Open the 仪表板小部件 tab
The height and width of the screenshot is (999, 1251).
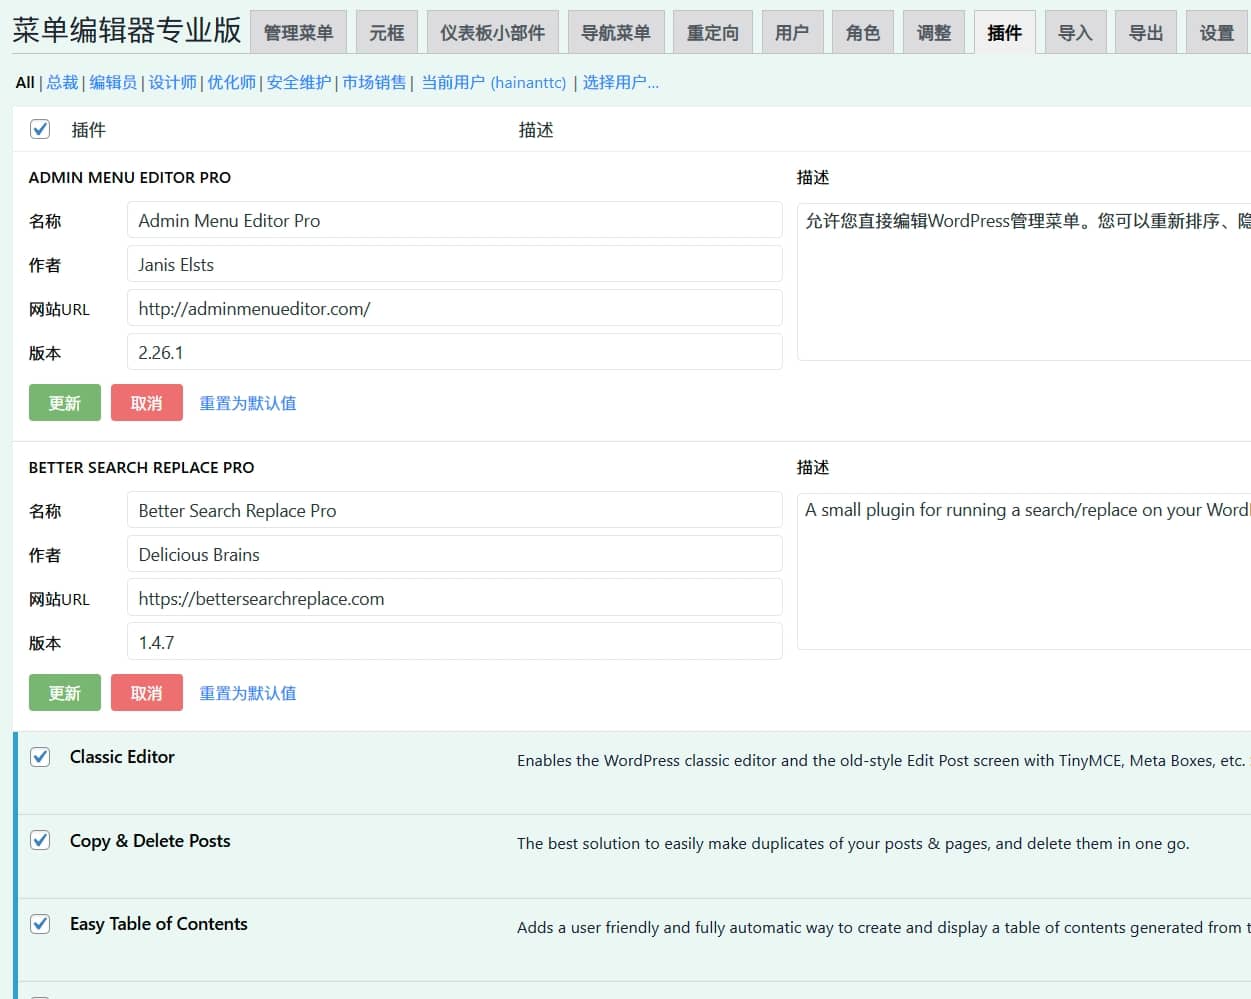[492, 33]
